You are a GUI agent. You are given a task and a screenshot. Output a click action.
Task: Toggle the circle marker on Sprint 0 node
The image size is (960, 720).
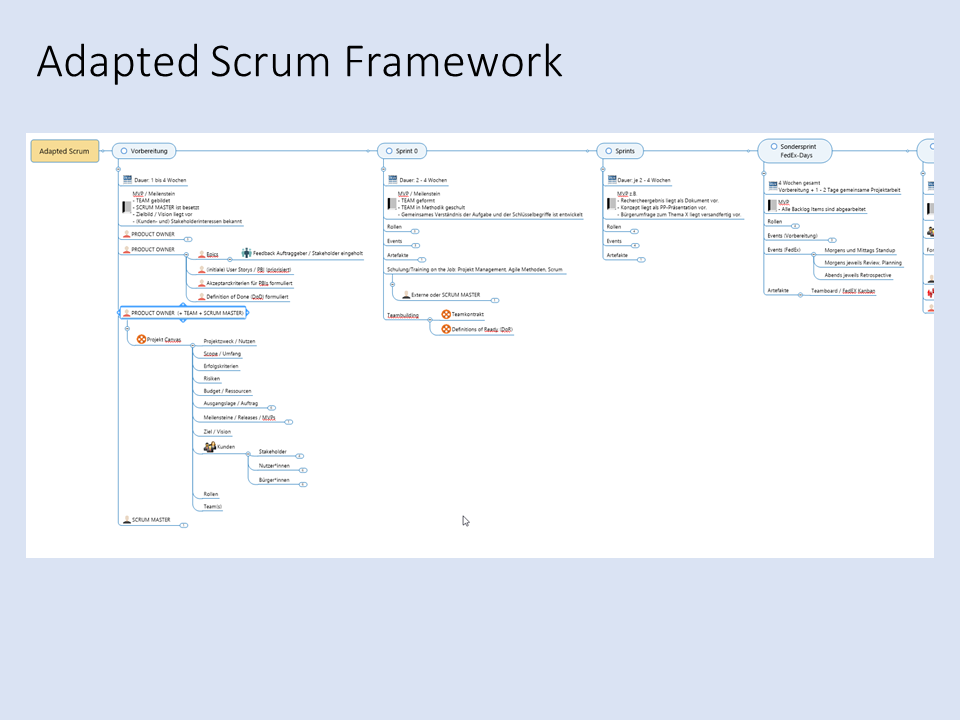tap(389, 151)
